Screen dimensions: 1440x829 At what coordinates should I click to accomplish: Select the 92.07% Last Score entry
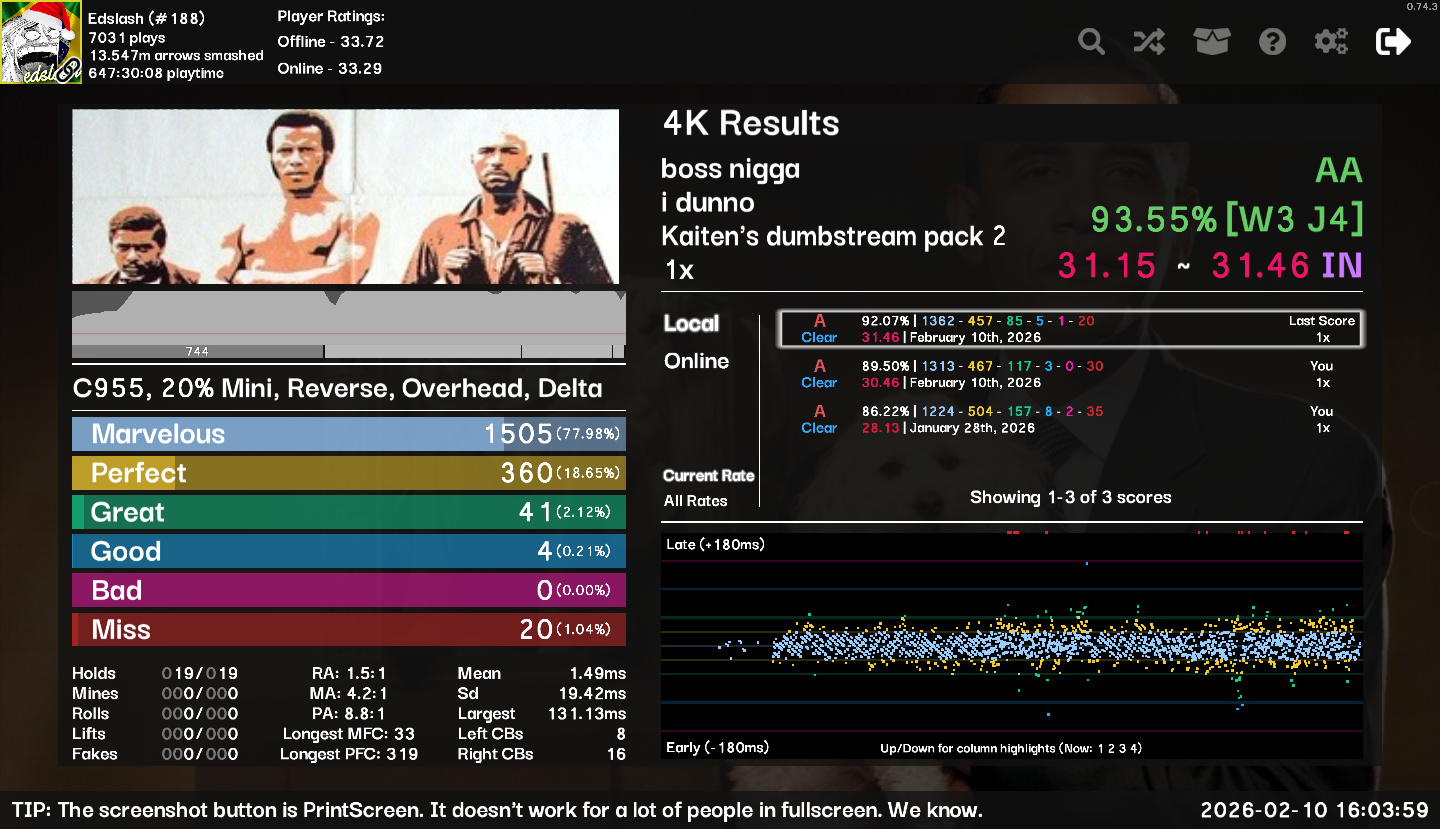1070,329
